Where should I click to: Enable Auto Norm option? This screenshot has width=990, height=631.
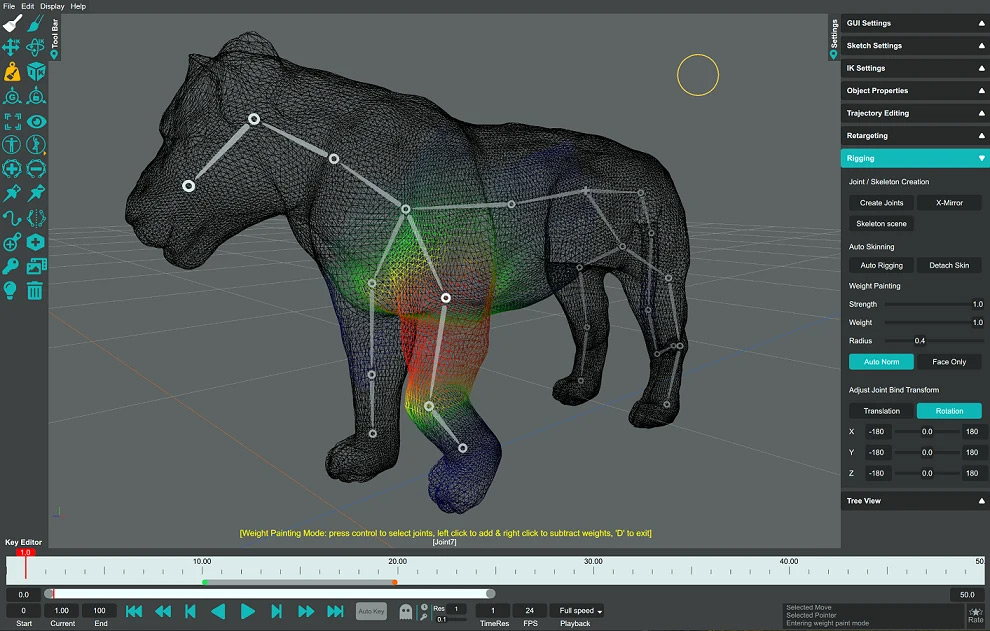click(x=881, y=362)
